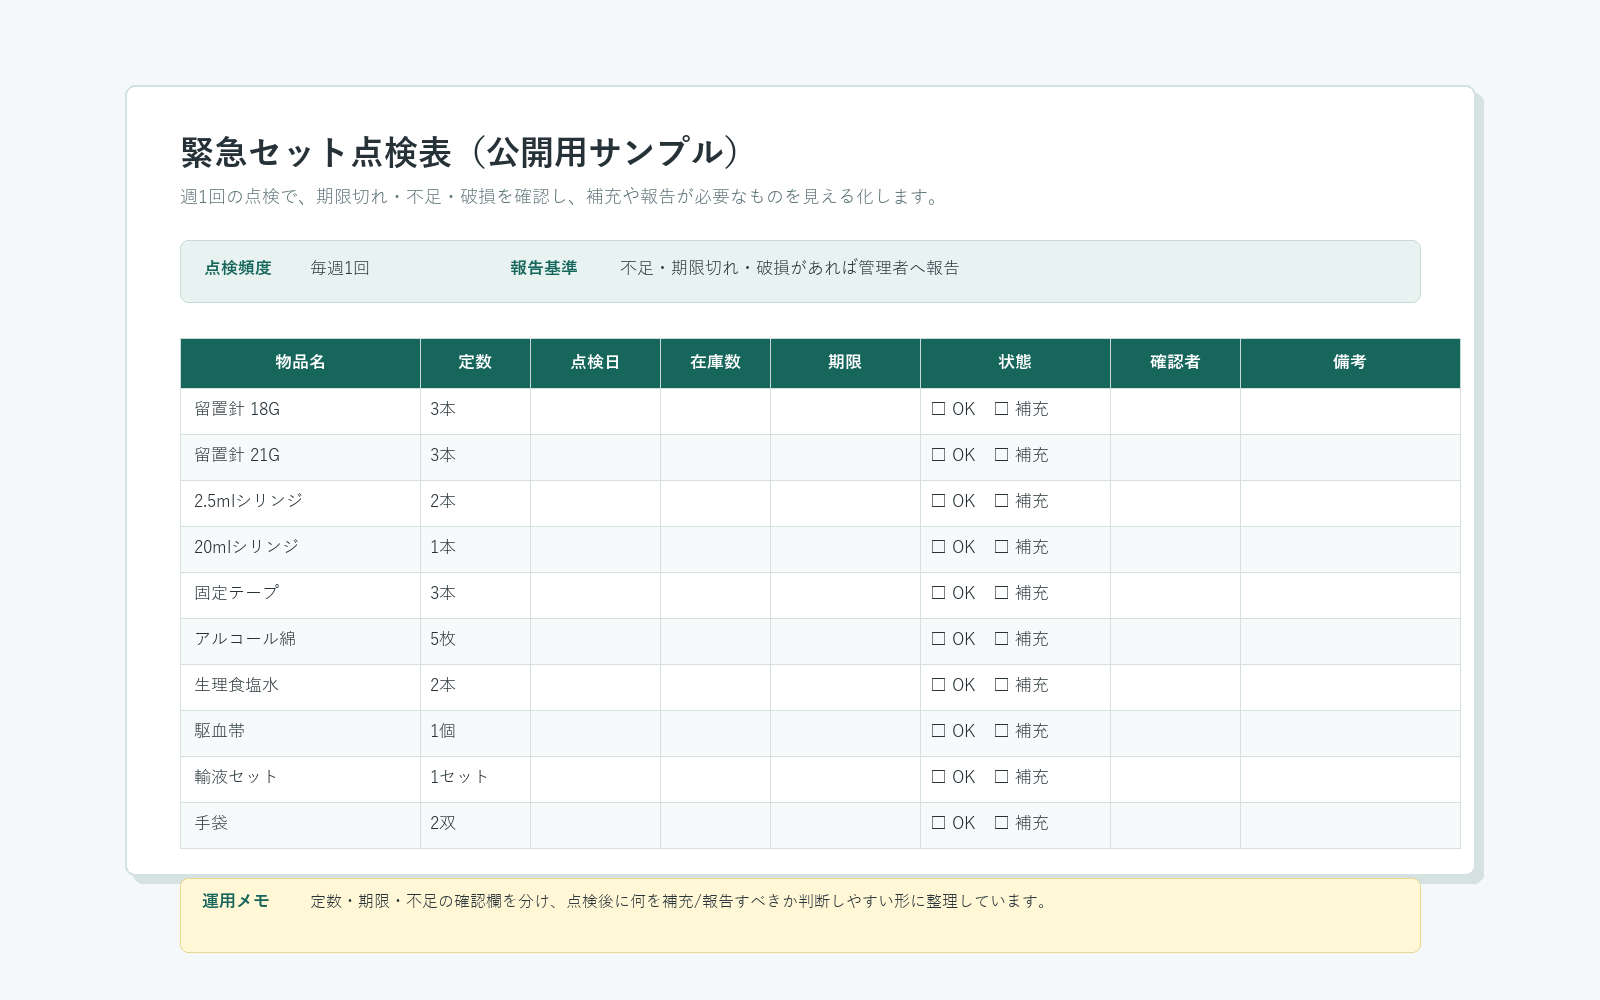Click 点検日 cell for 留置針 18G
This screenshot has width=1600, height=1000.
(595, 411)
